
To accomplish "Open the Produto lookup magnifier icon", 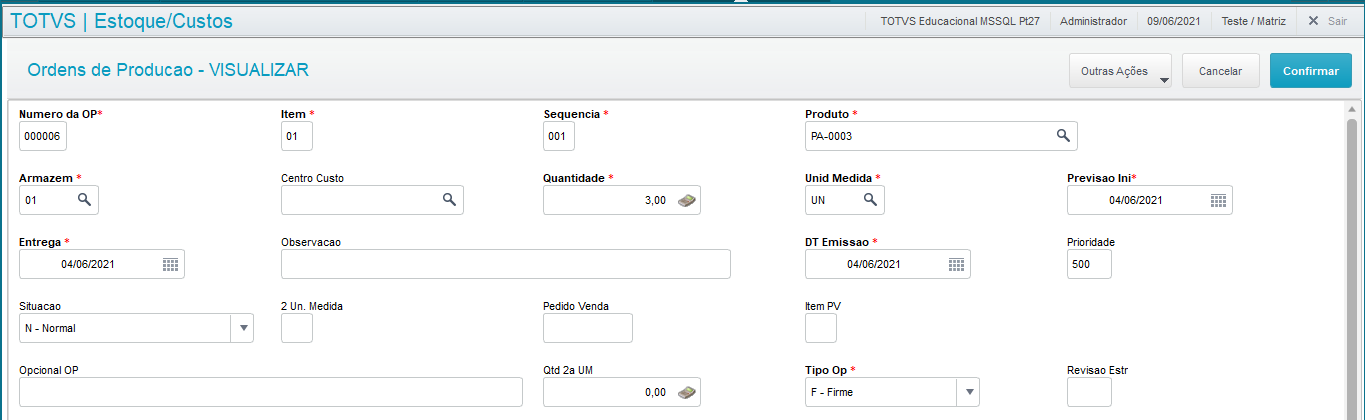I will pyautogui.click(x=1064, y=136).
